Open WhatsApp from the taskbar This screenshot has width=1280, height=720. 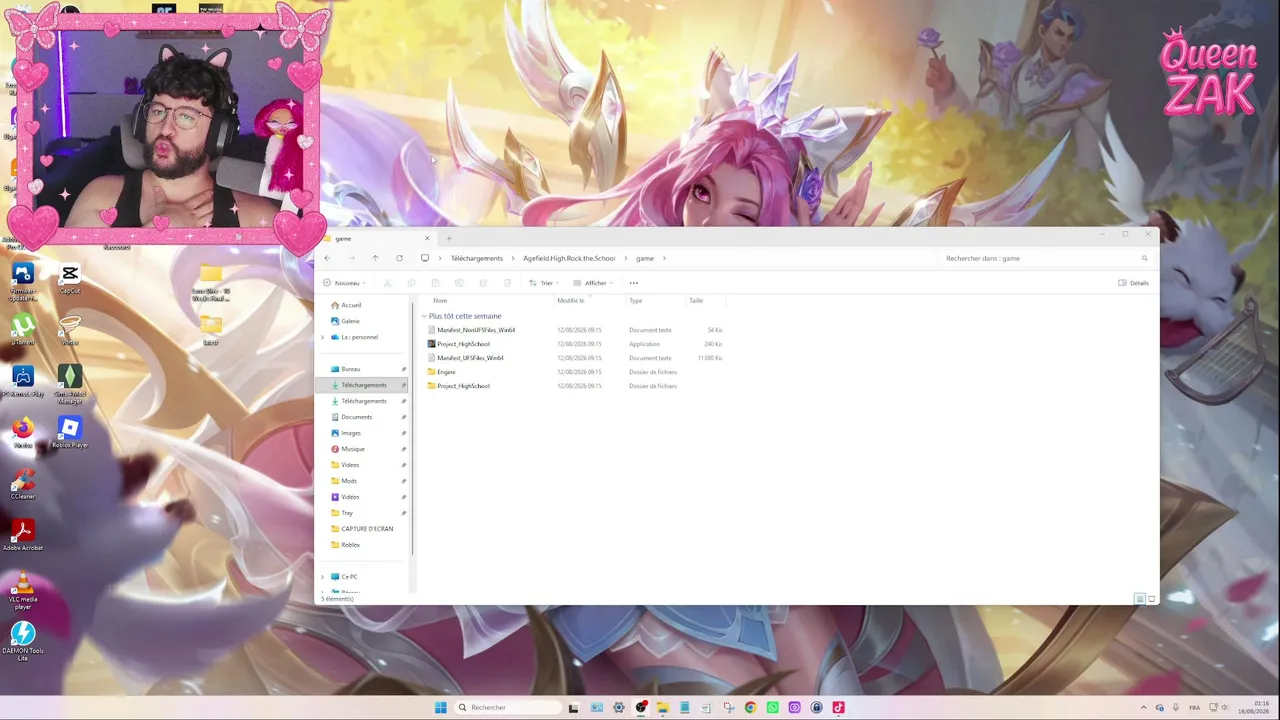pos(772,708)
